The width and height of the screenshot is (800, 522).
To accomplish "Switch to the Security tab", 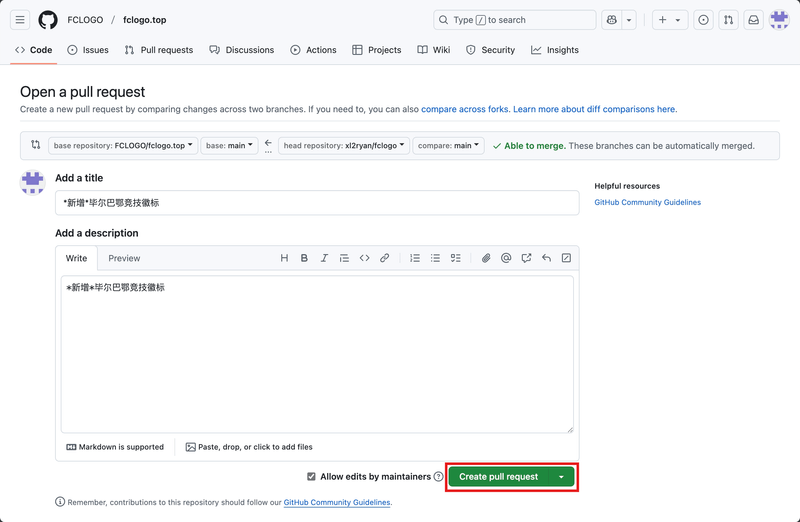I will pos(490,50).
